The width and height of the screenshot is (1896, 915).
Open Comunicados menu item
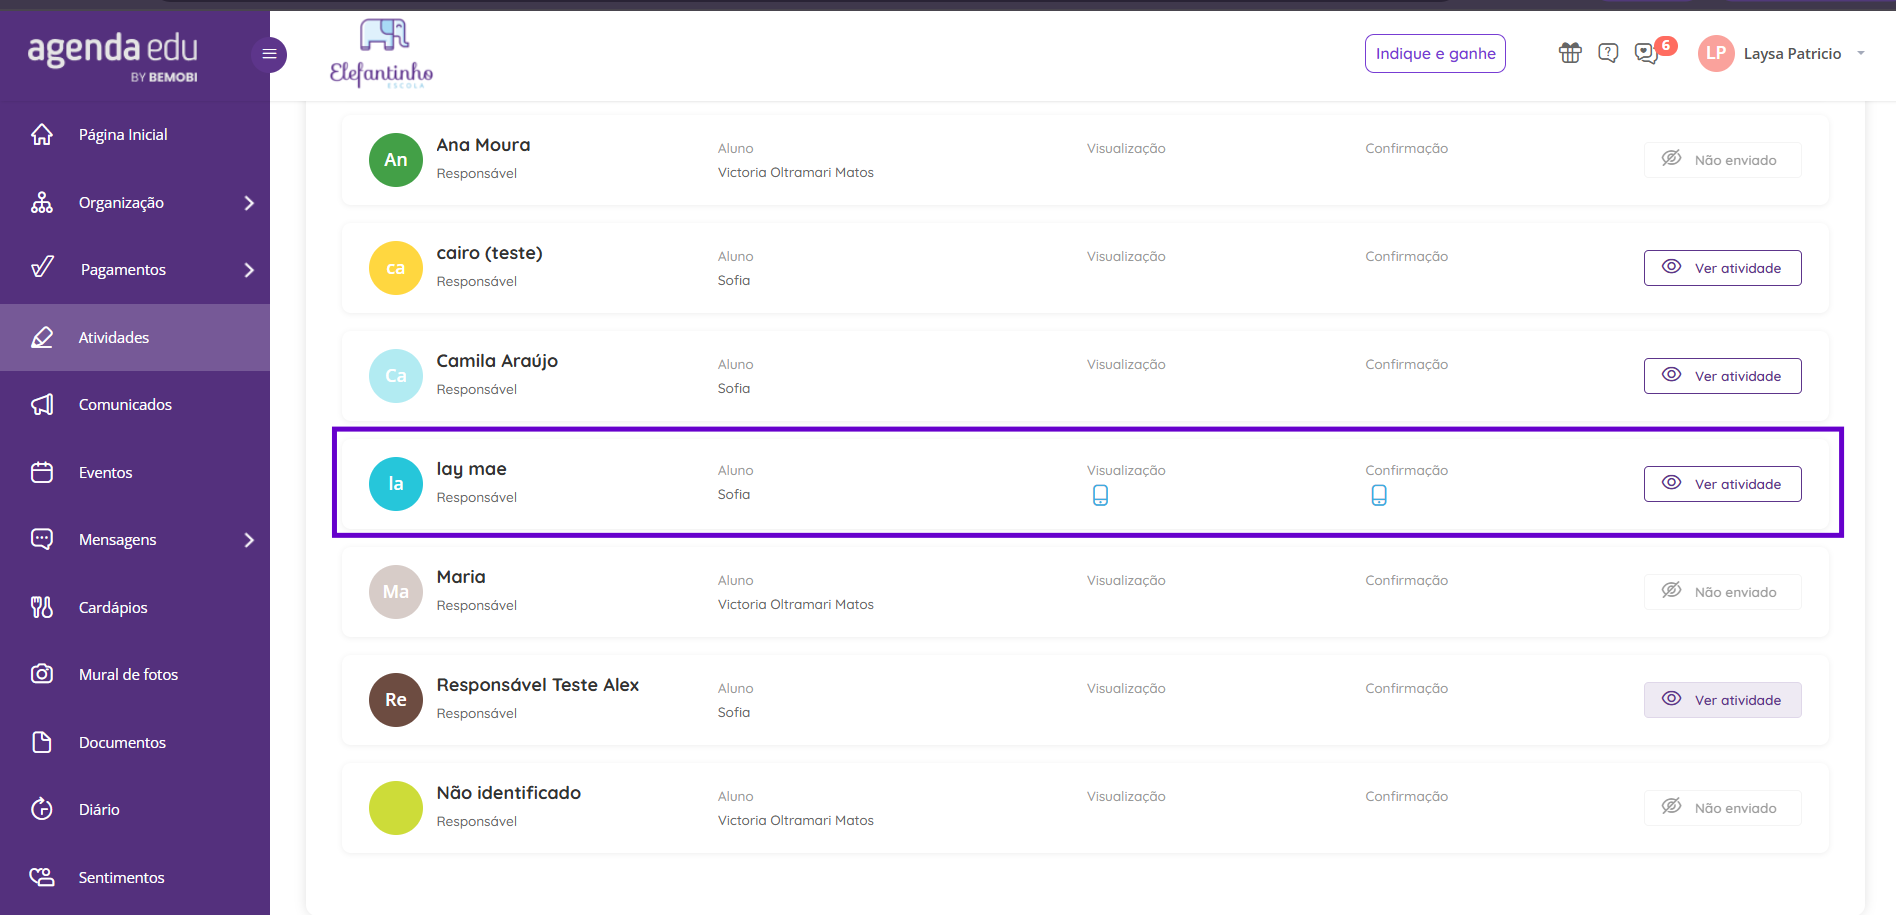click(x=135, y=404)
